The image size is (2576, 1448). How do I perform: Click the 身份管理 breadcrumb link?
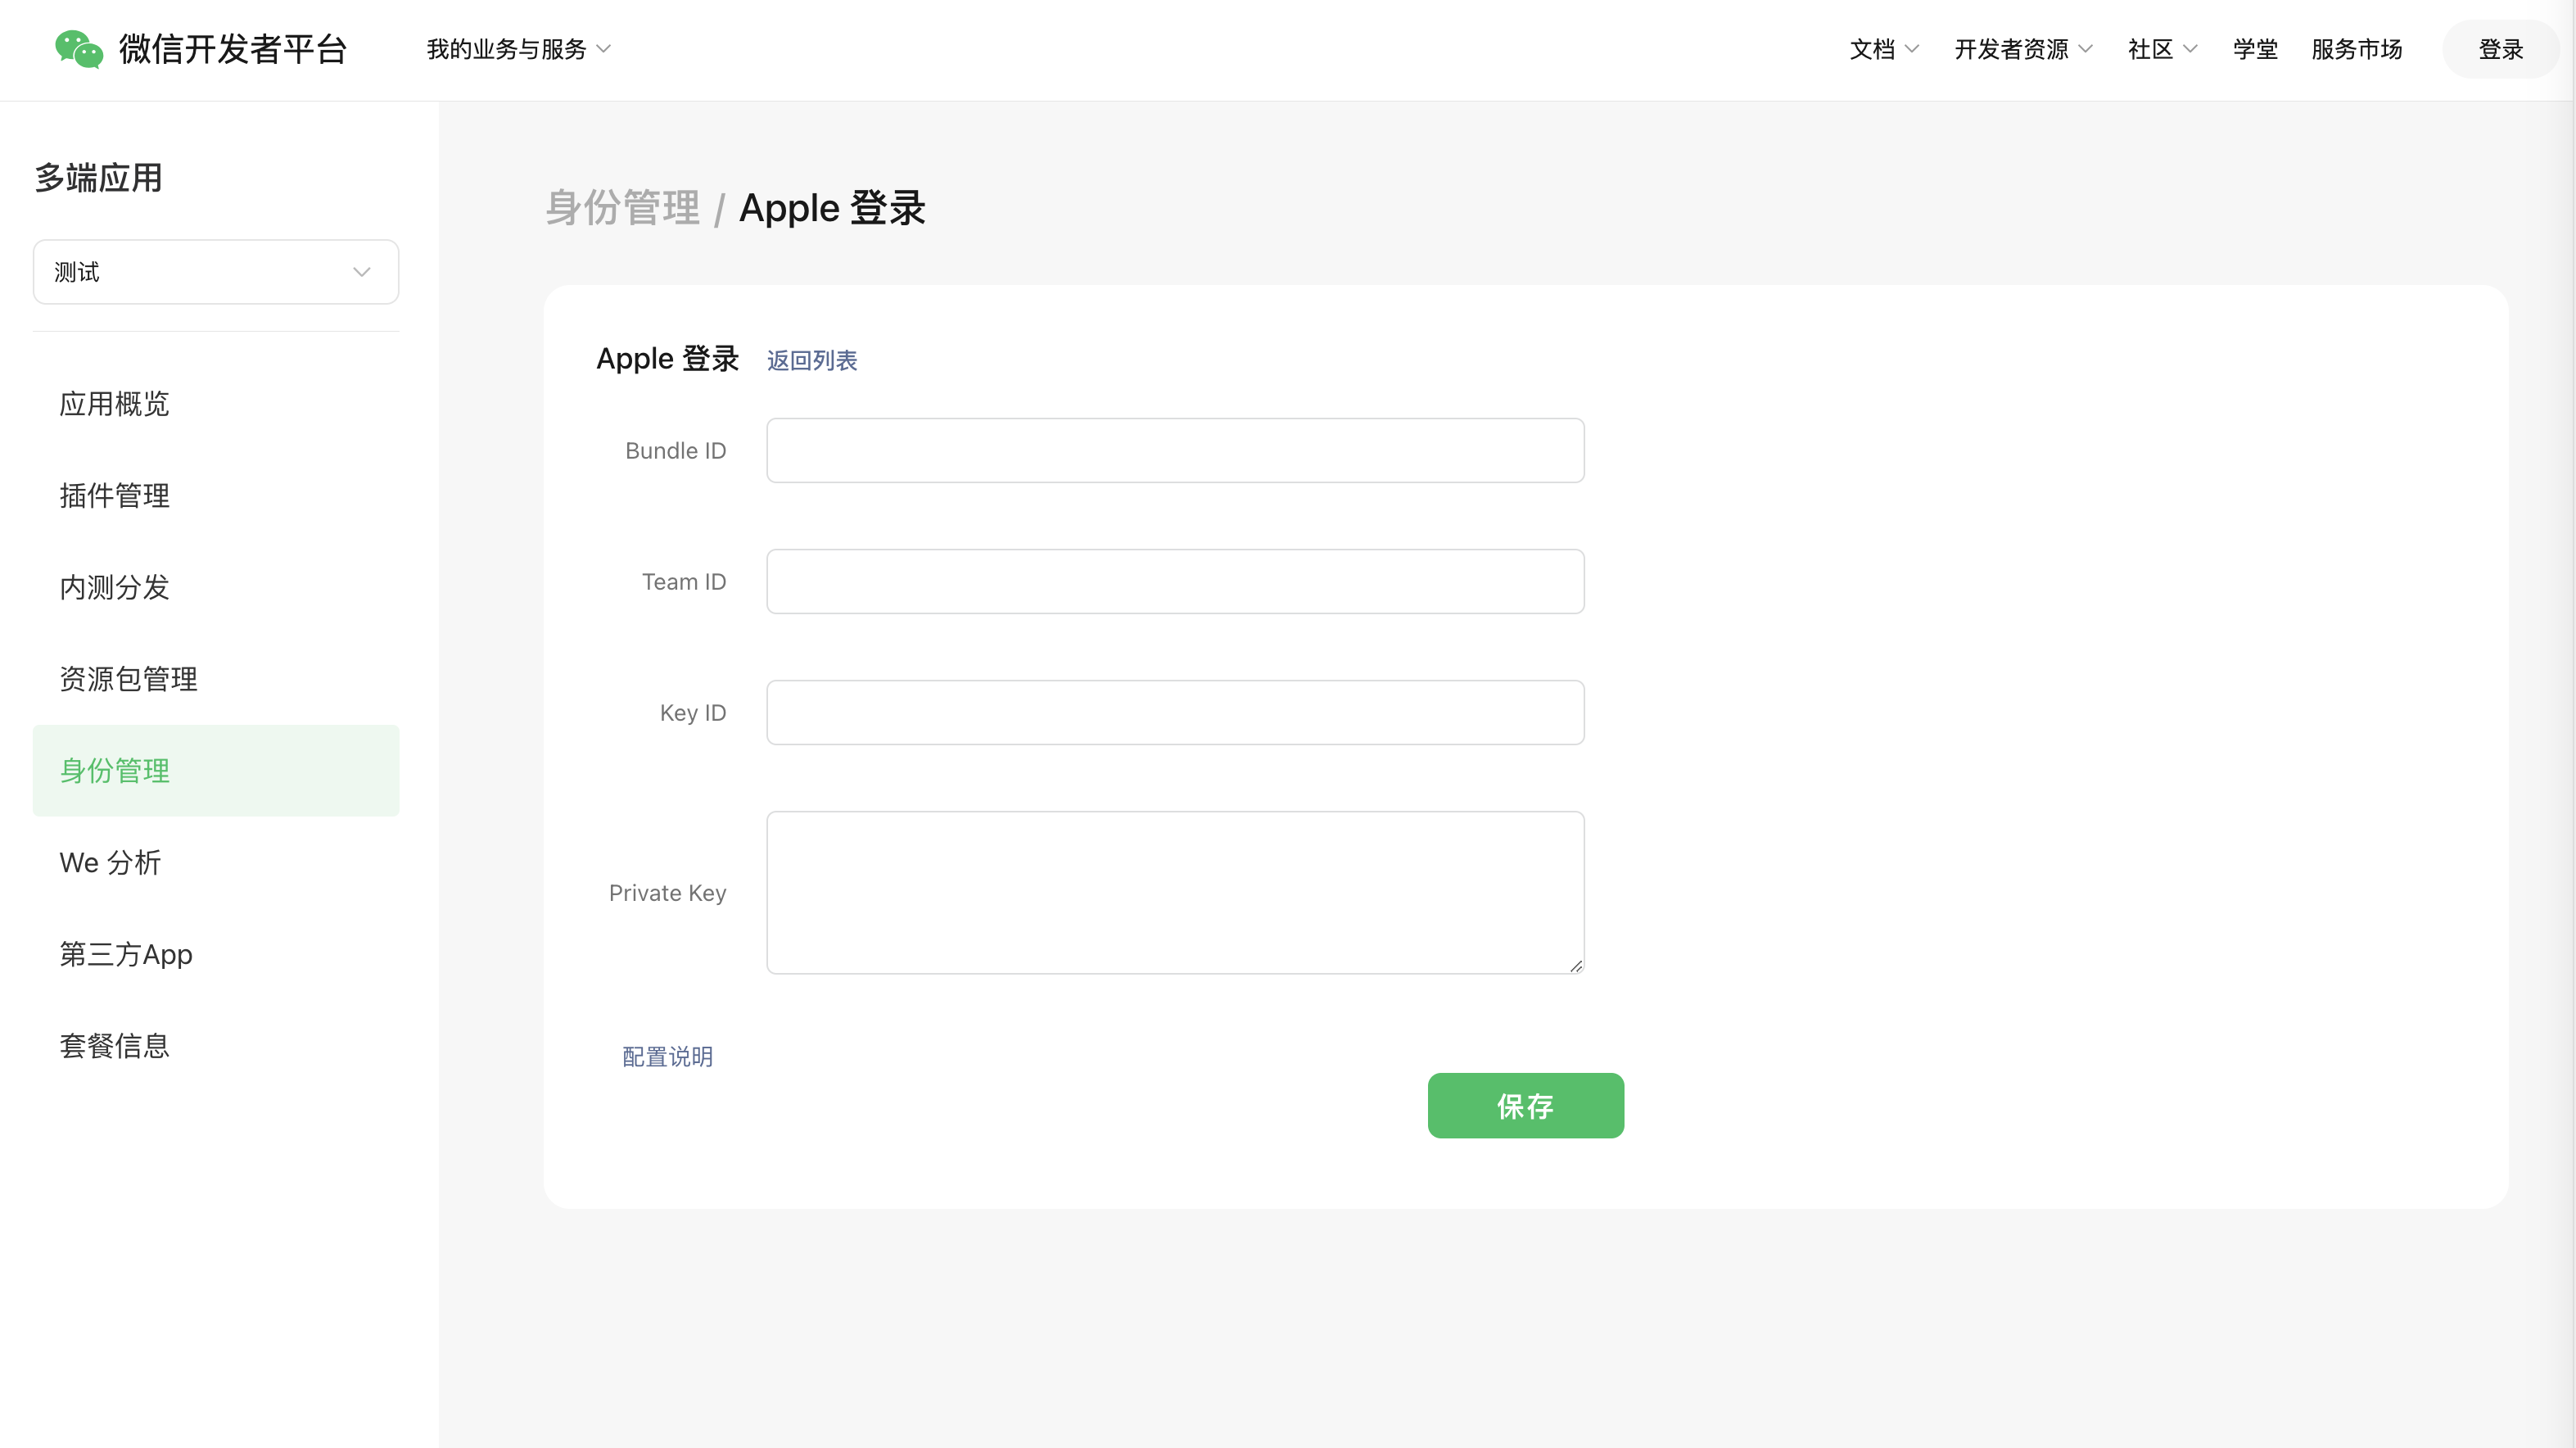622,208
